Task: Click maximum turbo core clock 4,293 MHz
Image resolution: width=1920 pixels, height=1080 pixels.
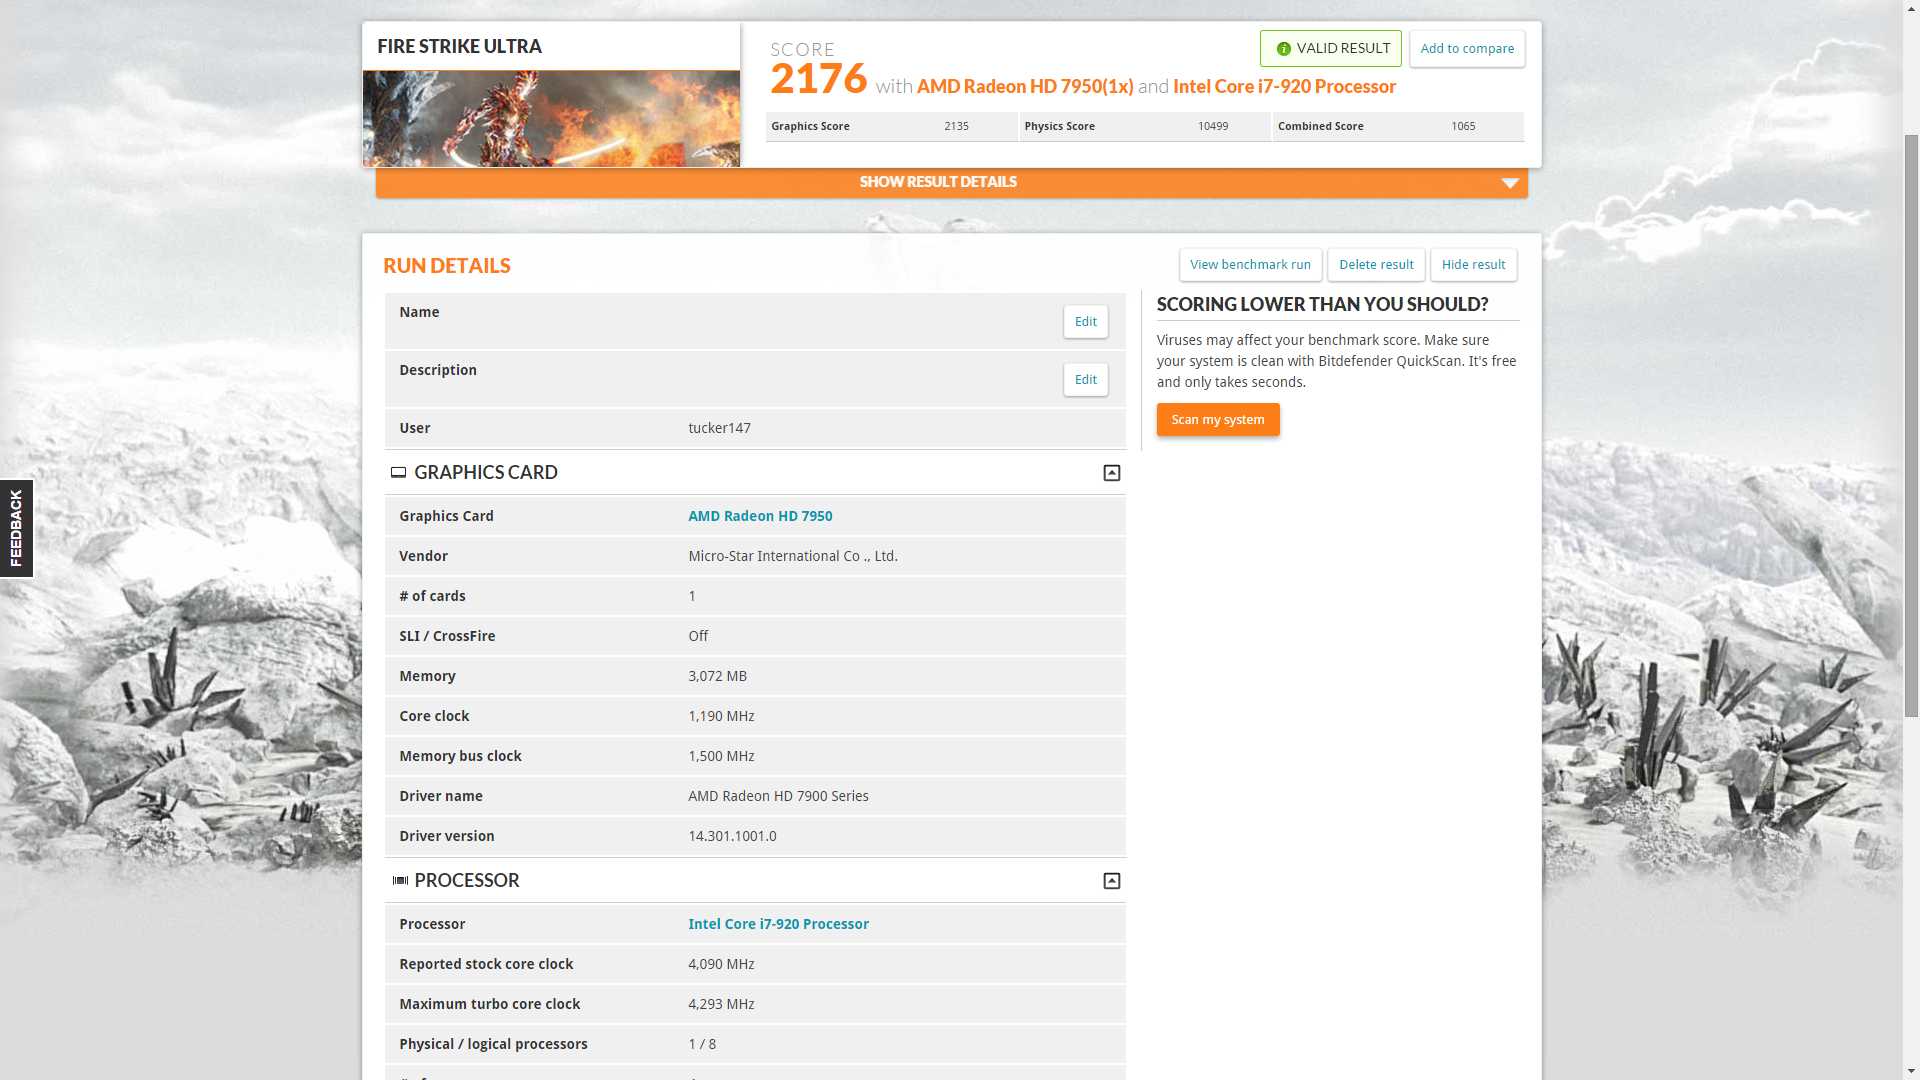Action: 721,1004
